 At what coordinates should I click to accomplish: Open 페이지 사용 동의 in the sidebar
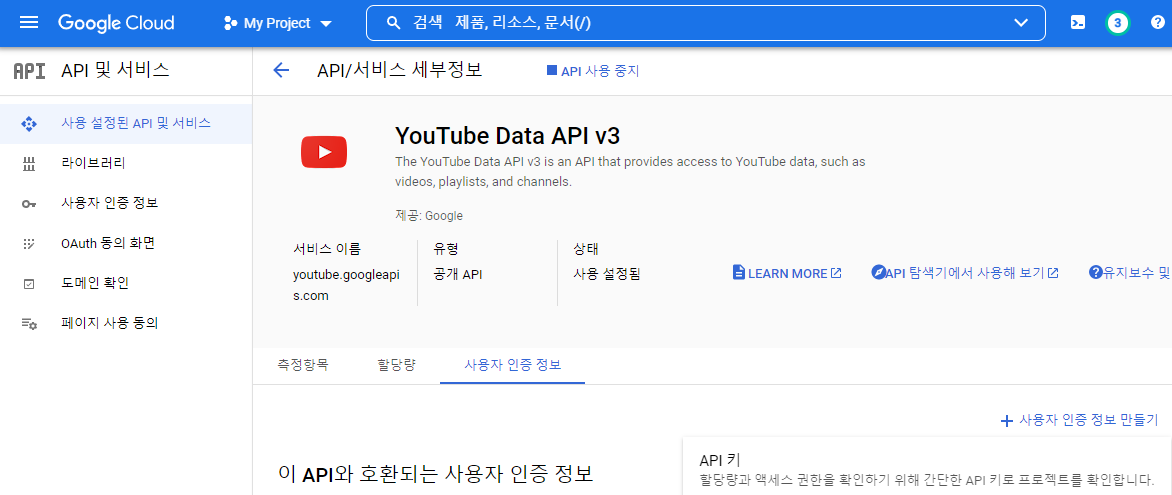pyautogui.click(x=126, y=324)
